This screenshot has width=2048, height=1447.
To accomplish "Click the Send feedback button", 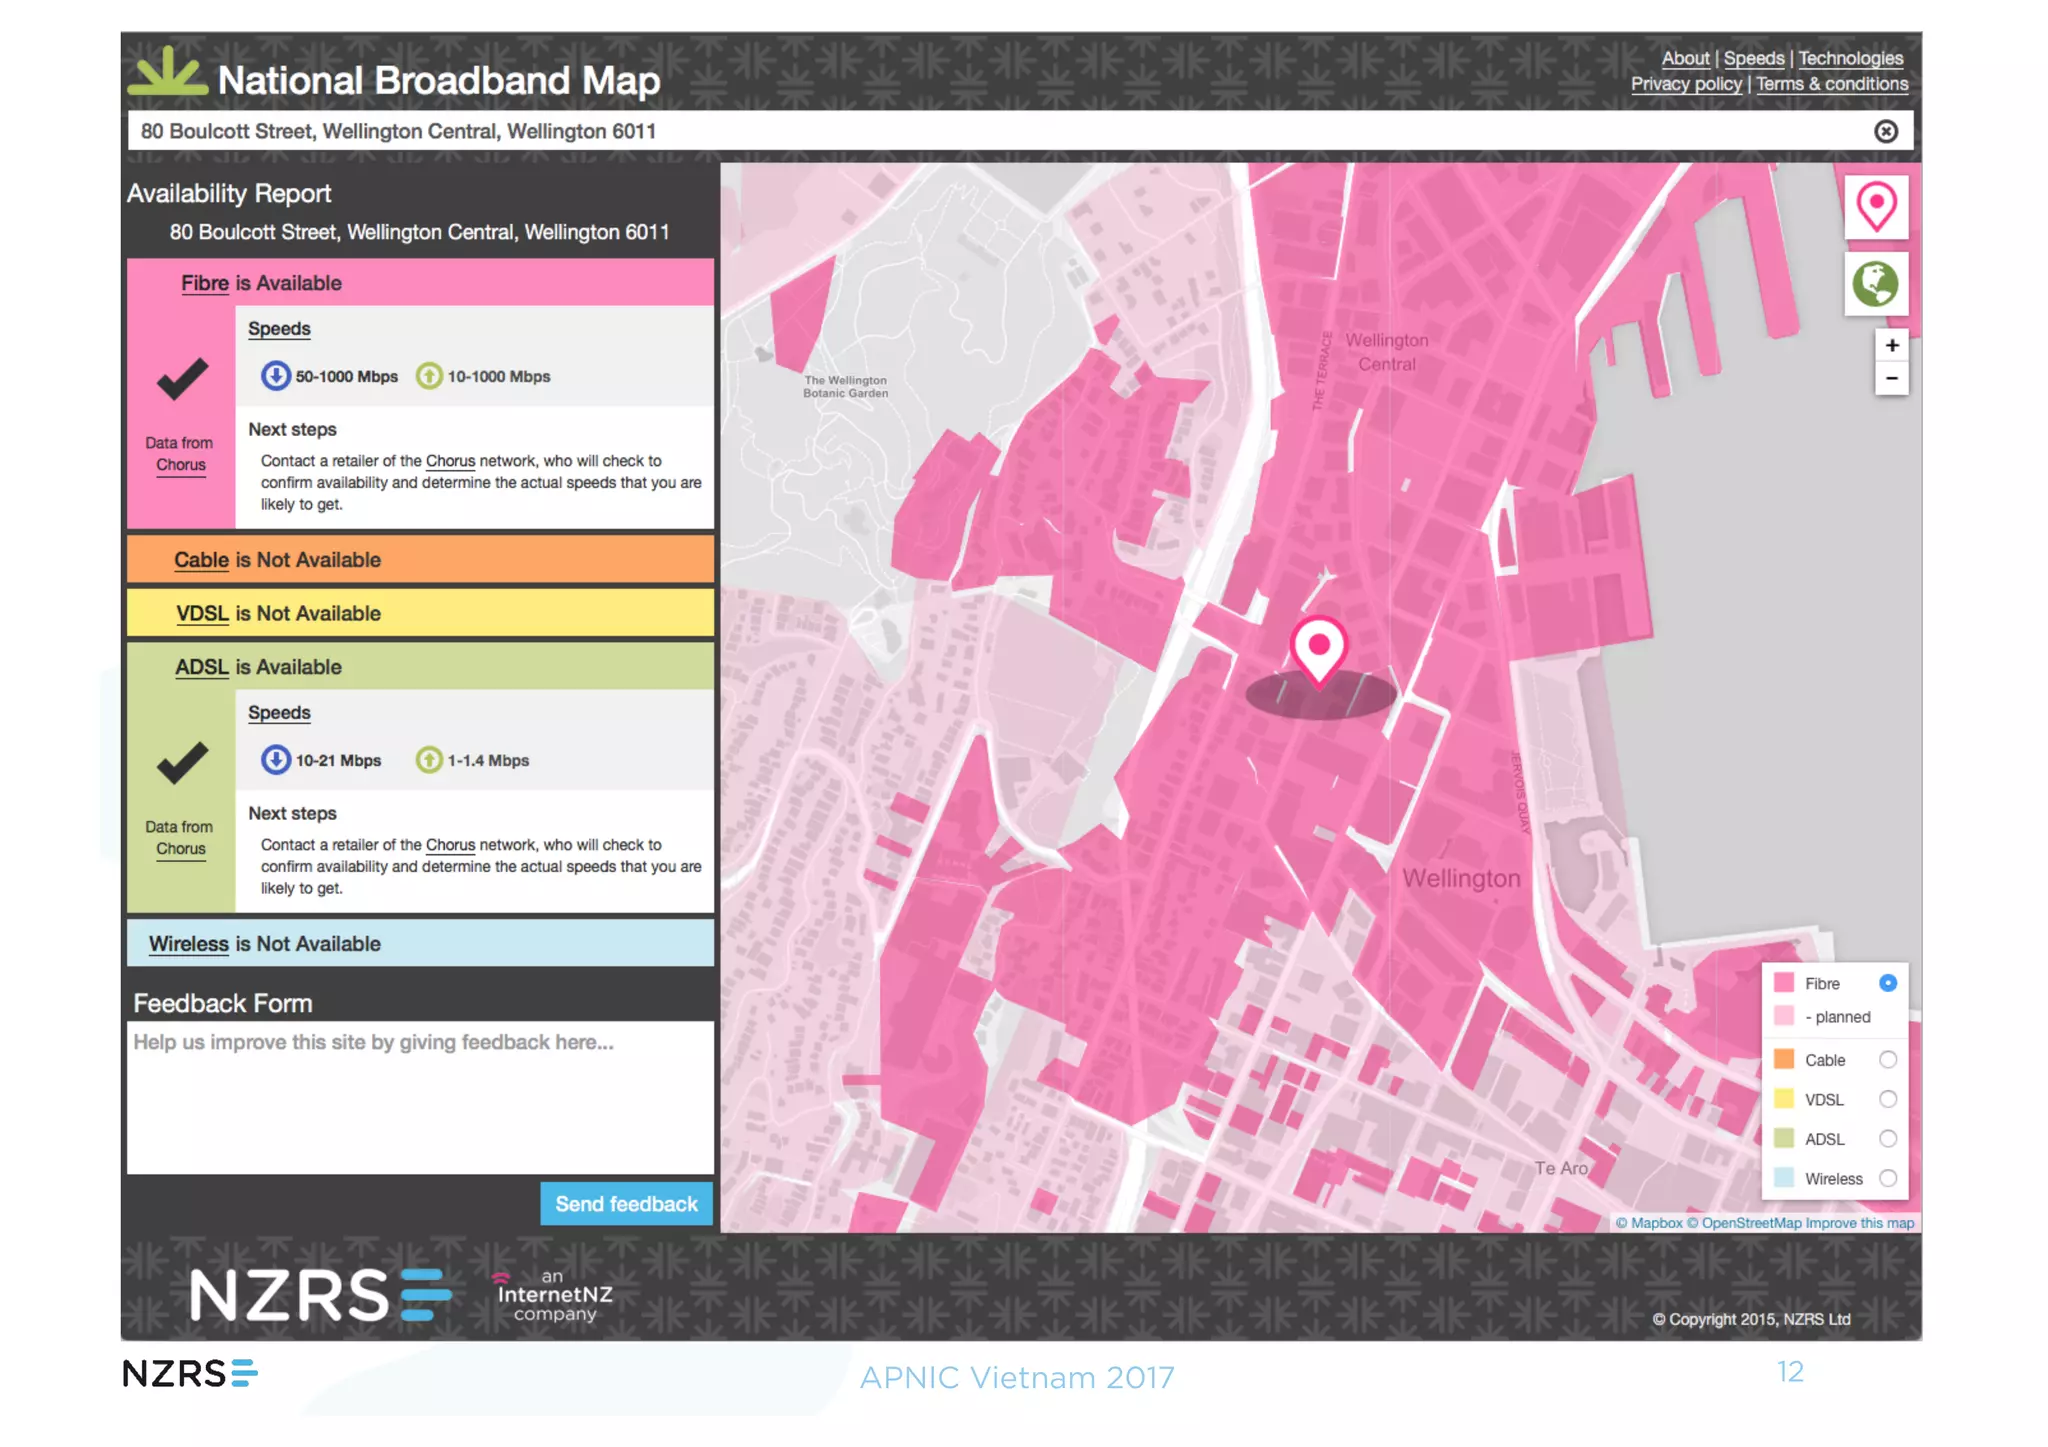I will (x=626, y=1204).
